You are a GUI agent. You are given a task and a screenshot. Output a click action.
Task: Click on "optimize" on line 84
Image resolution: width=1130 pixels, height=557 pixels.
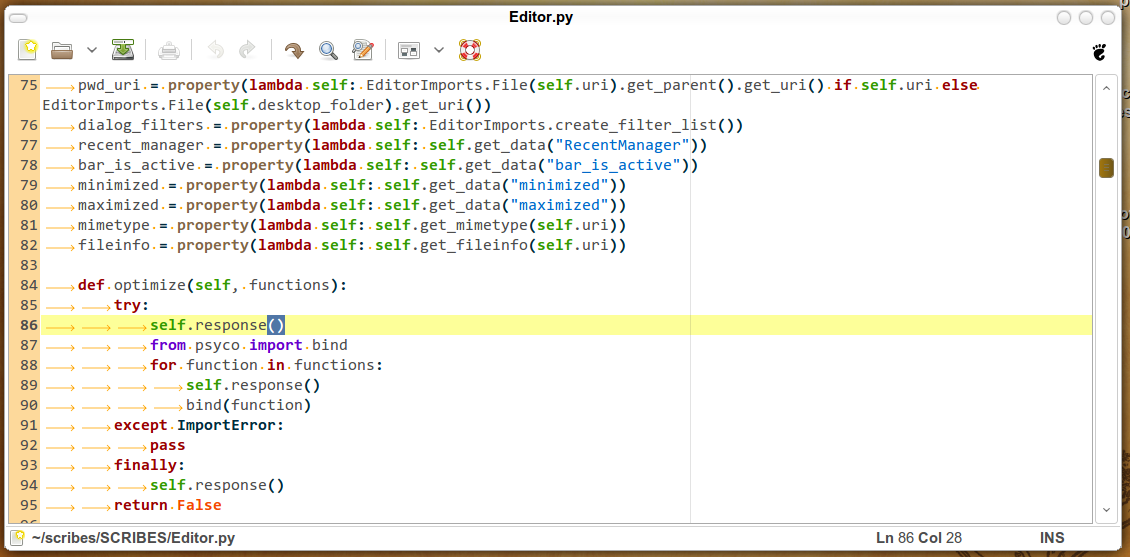click(x=150, y=285)
